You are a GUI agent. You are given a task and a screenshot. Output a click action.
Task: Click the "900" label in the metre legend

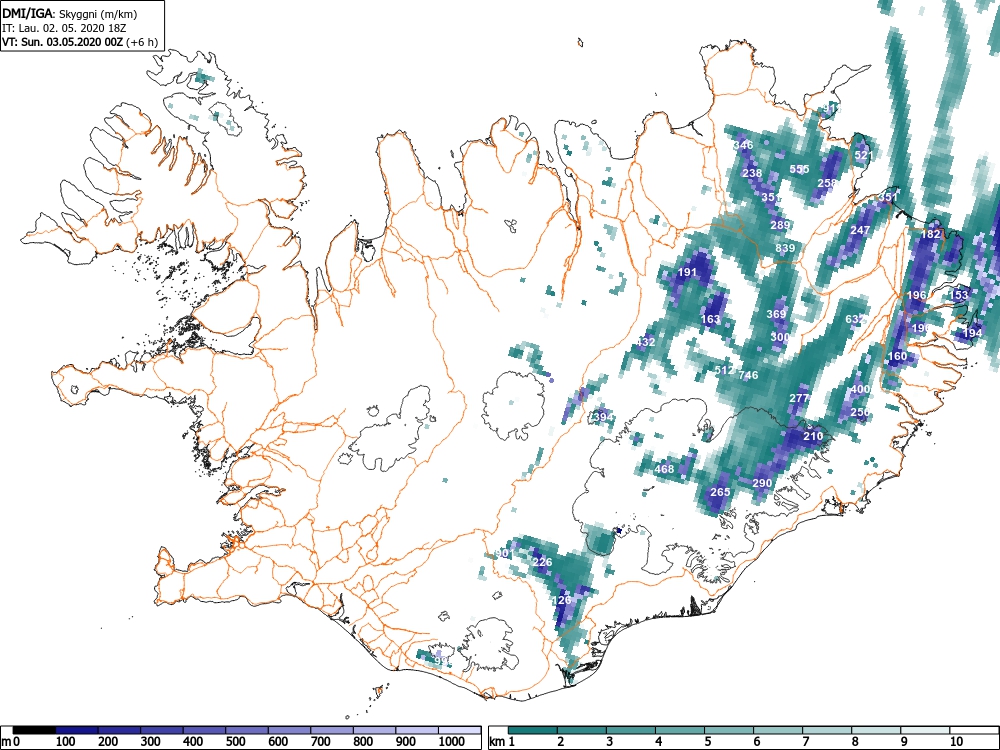click(406, 742)
